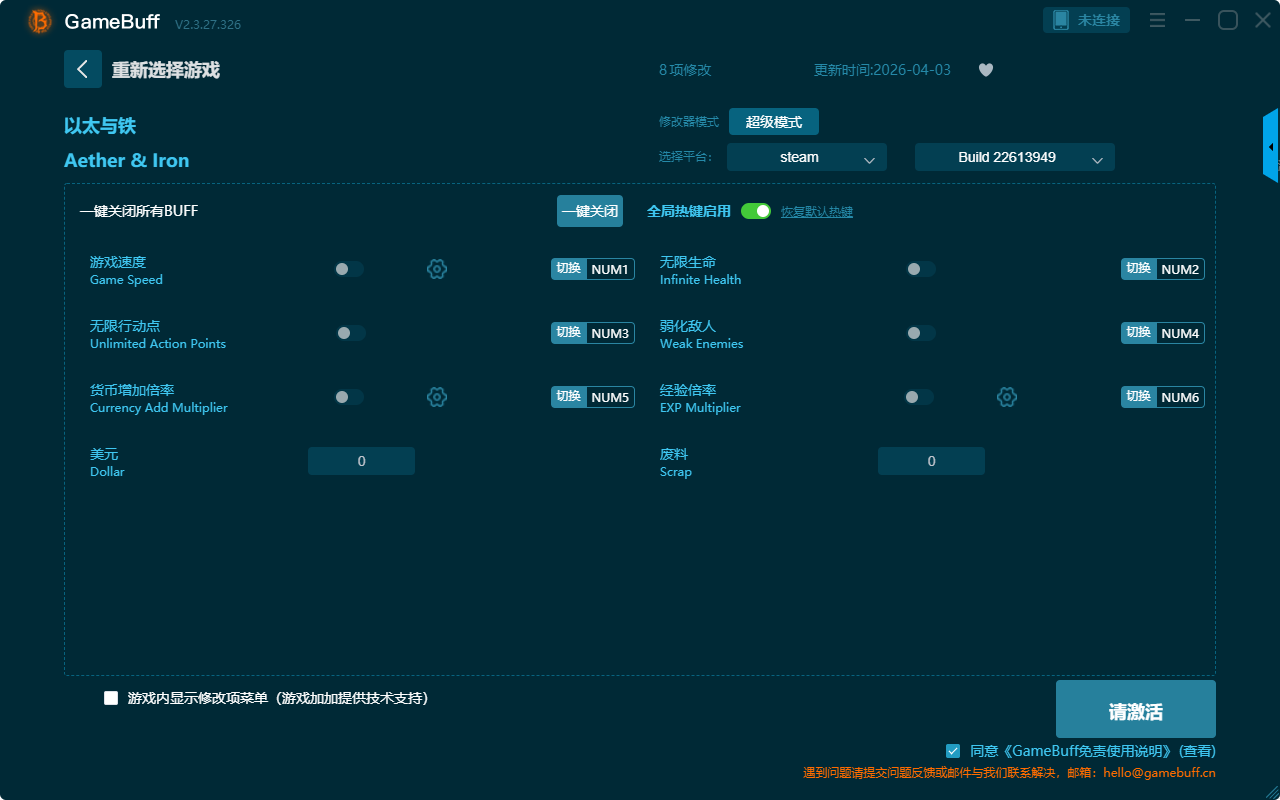Toggle Infinite Health switch
This screenshot has height=800, width=1280.
pyautogui.click(x=920, y=269)
